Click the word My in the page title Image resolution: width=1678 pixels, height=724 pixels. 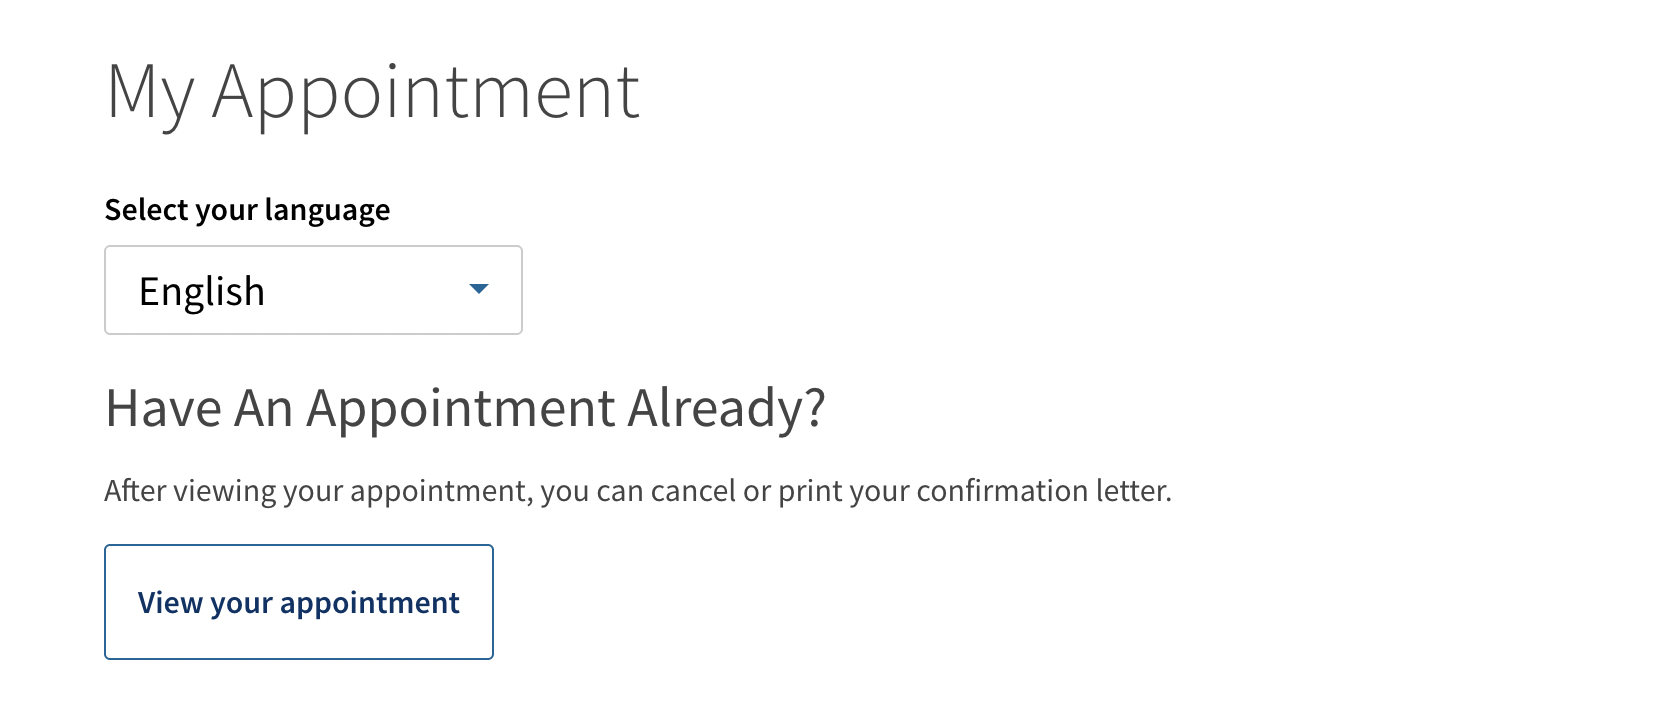[149, 93]
